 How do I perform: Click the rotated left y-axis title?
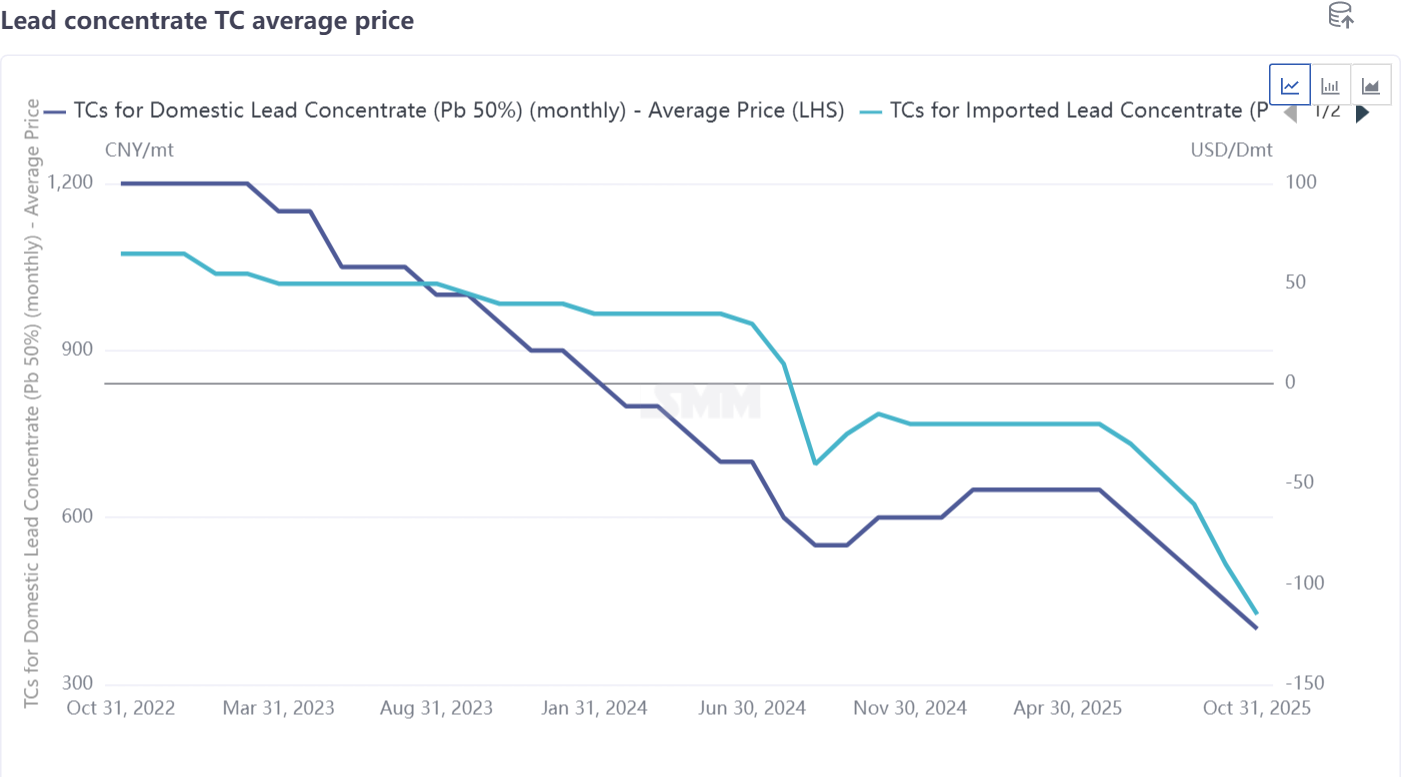32,404
